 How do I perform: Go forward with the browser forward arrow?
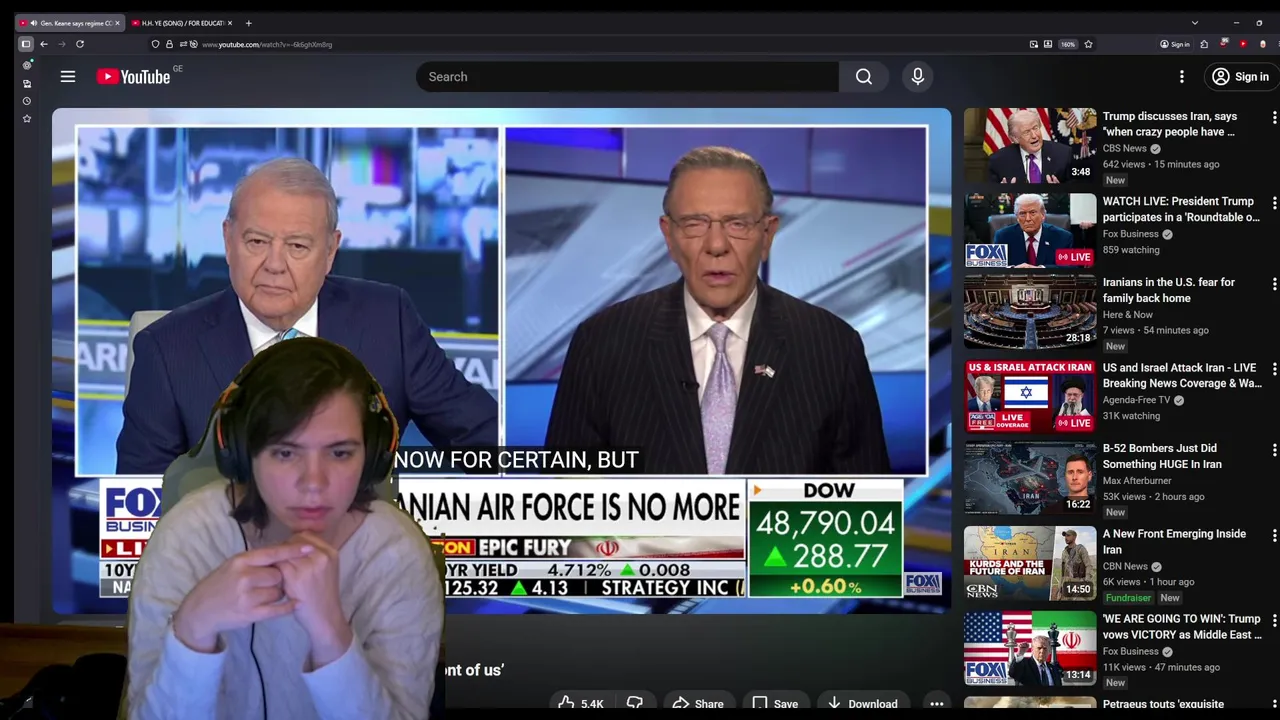click(x=62, y=44)
